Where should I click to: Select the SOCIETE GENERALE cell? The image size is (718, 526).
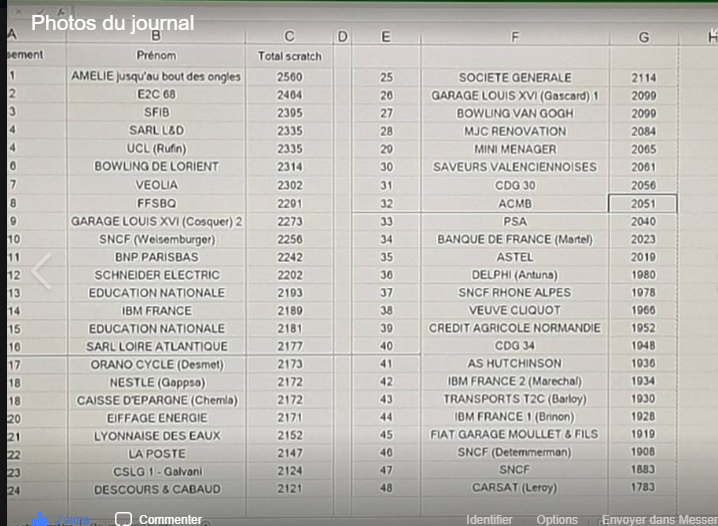click(x=515, y=77)
